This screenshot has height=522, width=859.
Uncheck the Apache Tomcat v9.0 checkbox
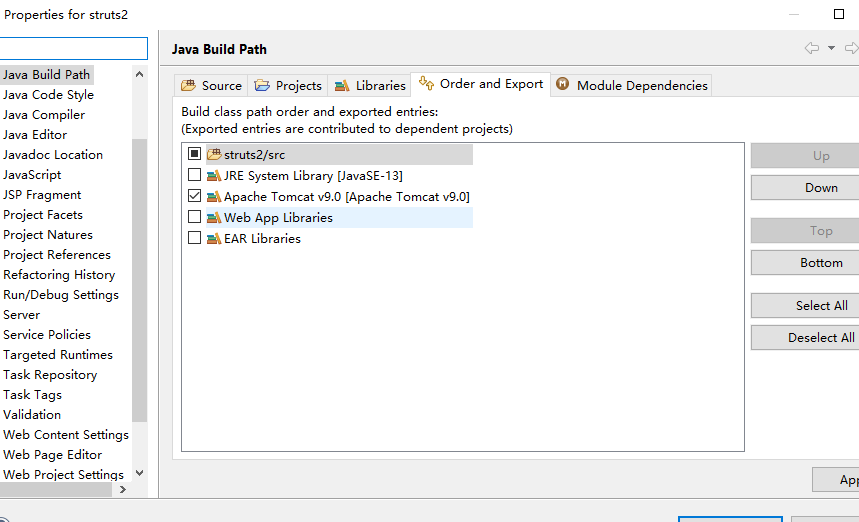(194, 196)
